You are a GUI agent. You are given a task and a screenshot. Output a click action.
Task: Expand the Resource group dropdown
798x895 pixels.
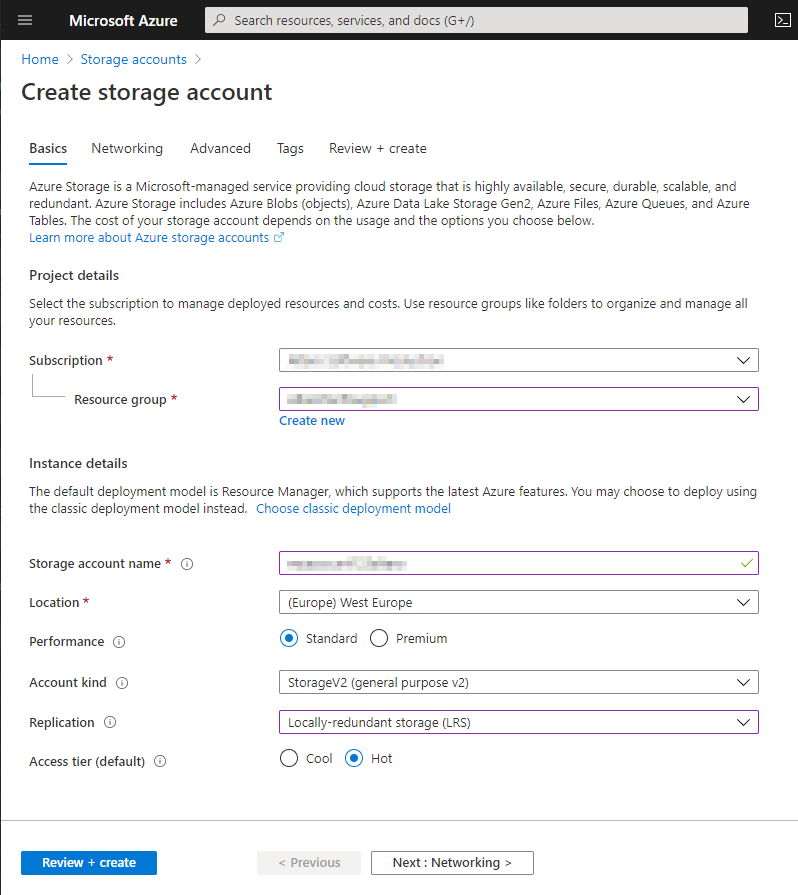pyautogui.click(x=518, y=399)
